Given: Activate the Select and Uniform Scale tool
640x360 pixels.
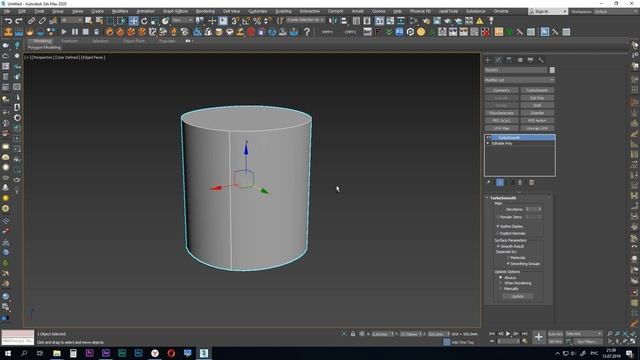Looking at the screenshot, I should pyautogui.click(x=155, y=21).
